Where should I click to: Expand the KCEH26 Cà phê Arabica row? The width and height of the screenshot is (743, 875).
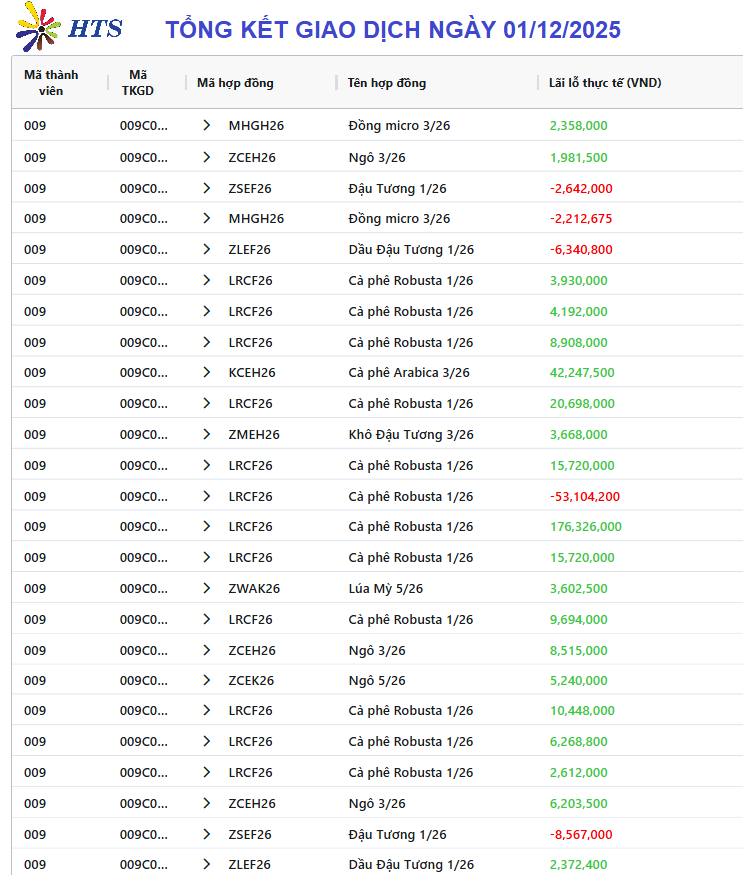[207, 373]
